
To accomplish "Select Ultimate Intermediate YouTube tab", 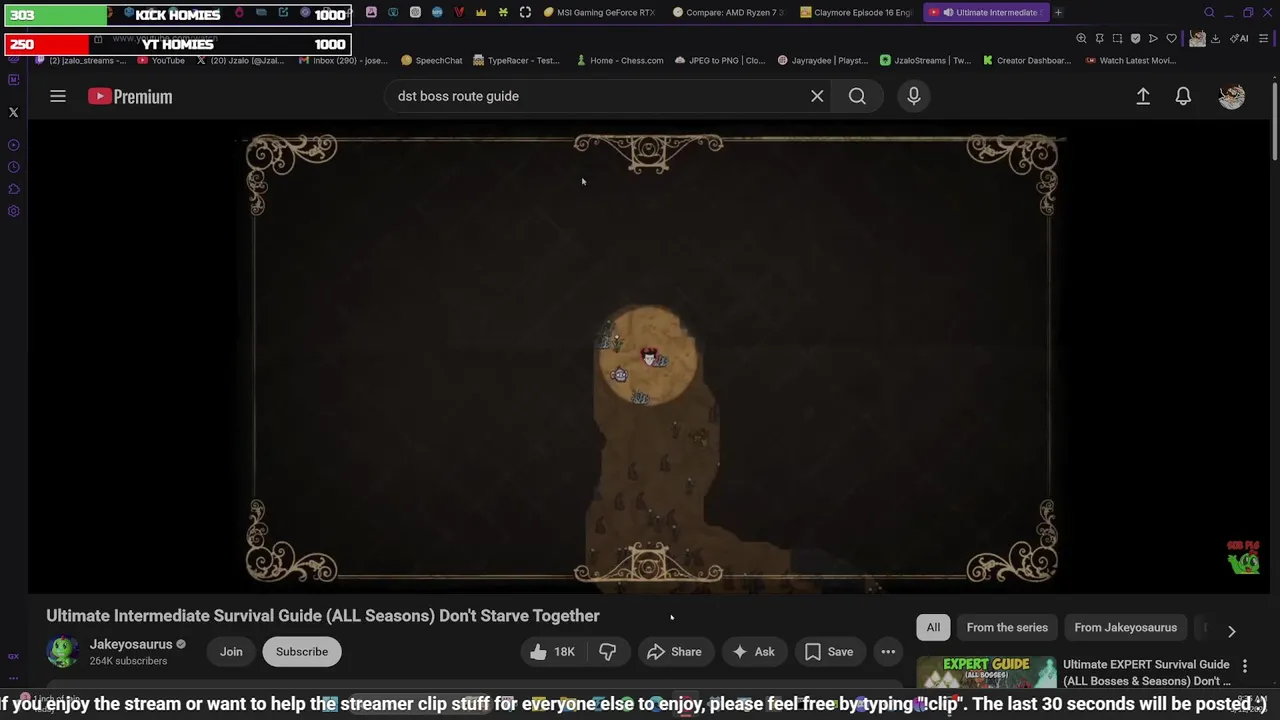I will pyautogui.click(x=986, y=13).
